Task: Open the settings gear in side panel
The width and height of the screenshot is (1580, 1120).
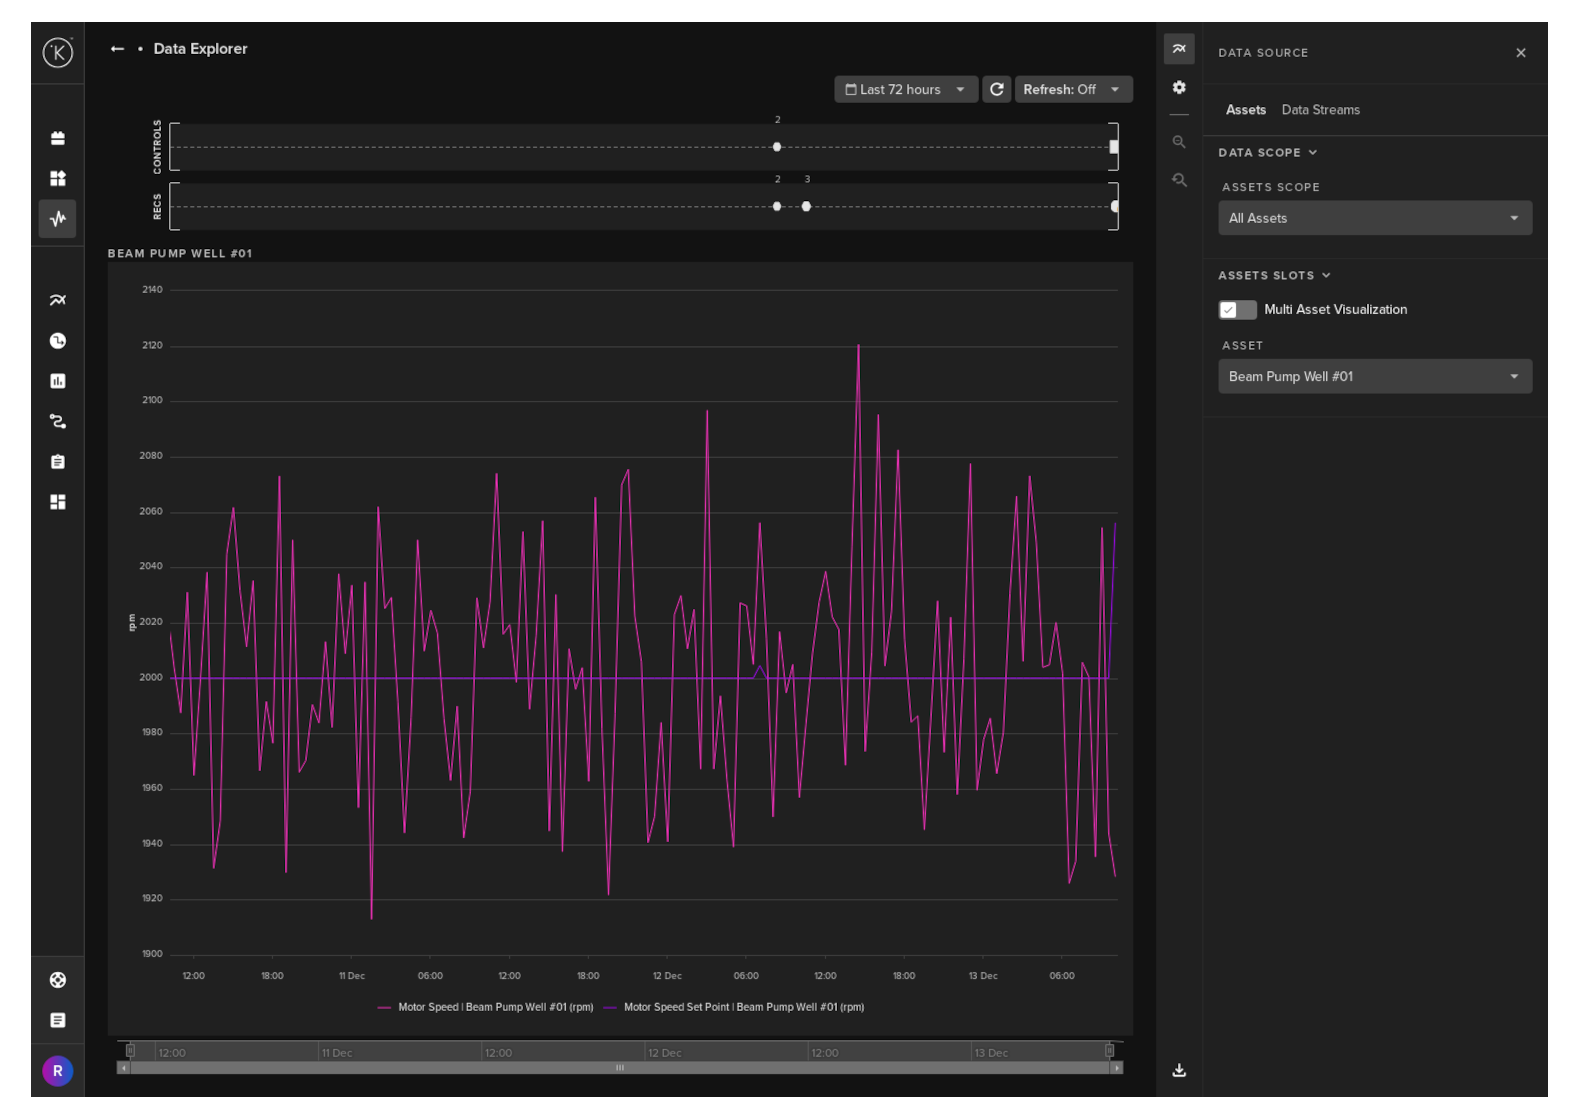Action: point(1179,88)
